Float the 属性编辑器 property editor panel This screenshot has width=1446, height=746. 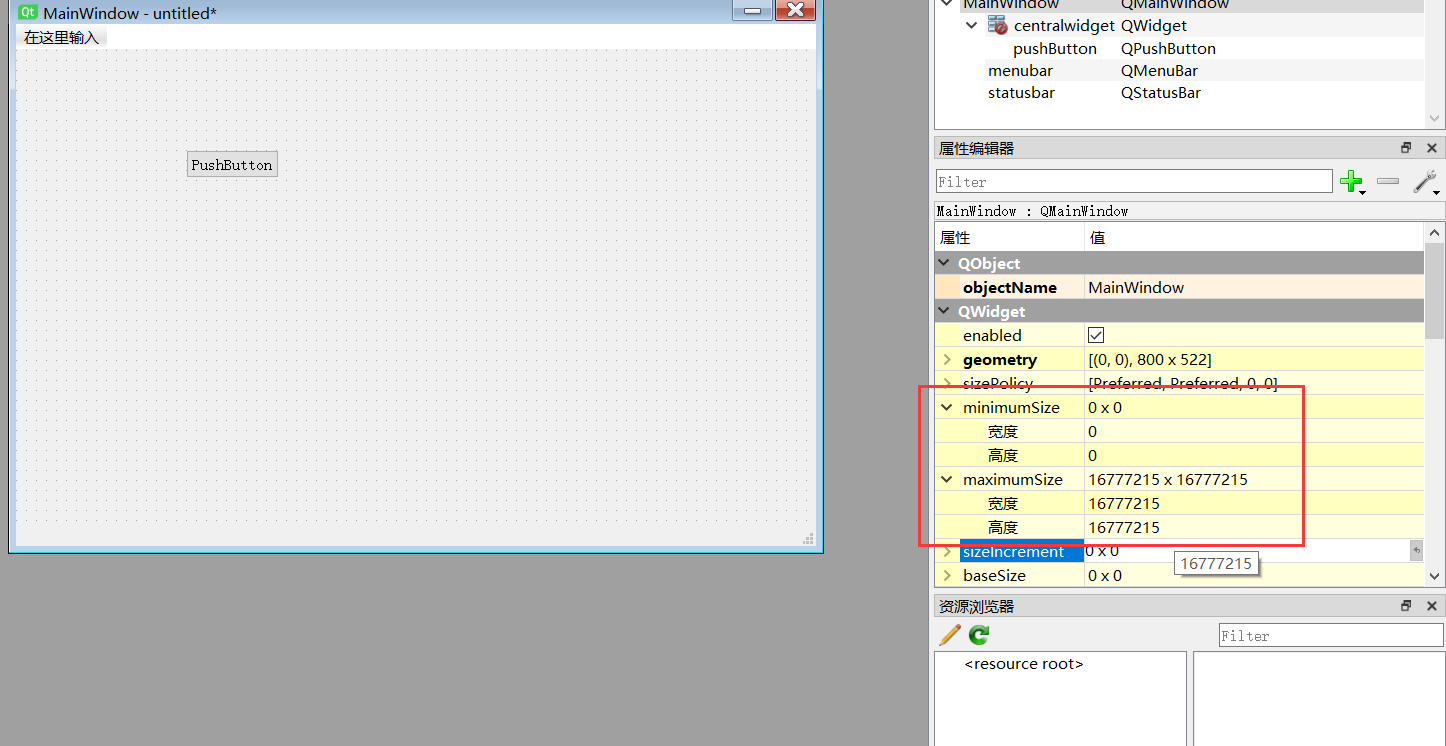click(1406, 148)
